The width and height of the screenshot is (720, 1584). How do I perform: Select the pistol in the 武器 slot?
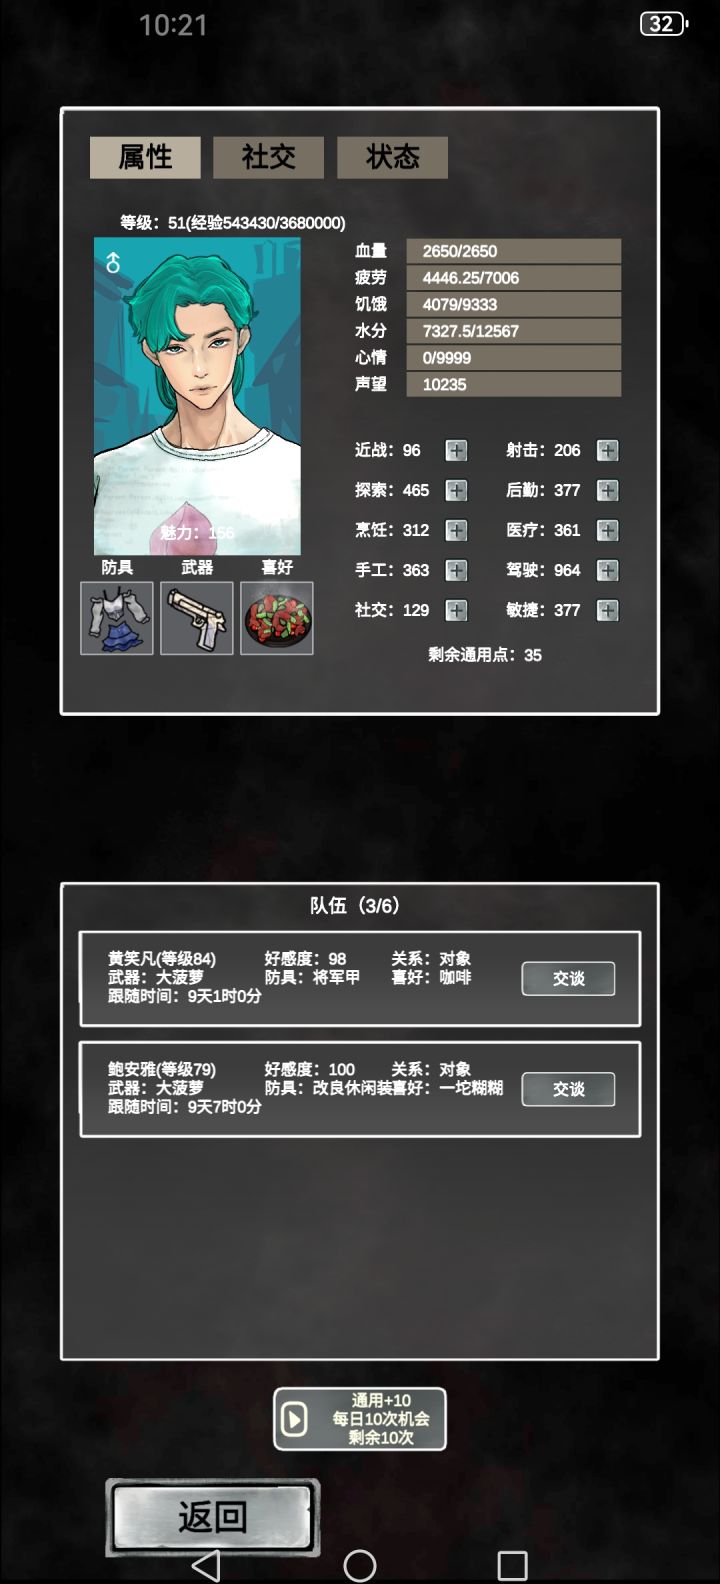coord(197,618)
